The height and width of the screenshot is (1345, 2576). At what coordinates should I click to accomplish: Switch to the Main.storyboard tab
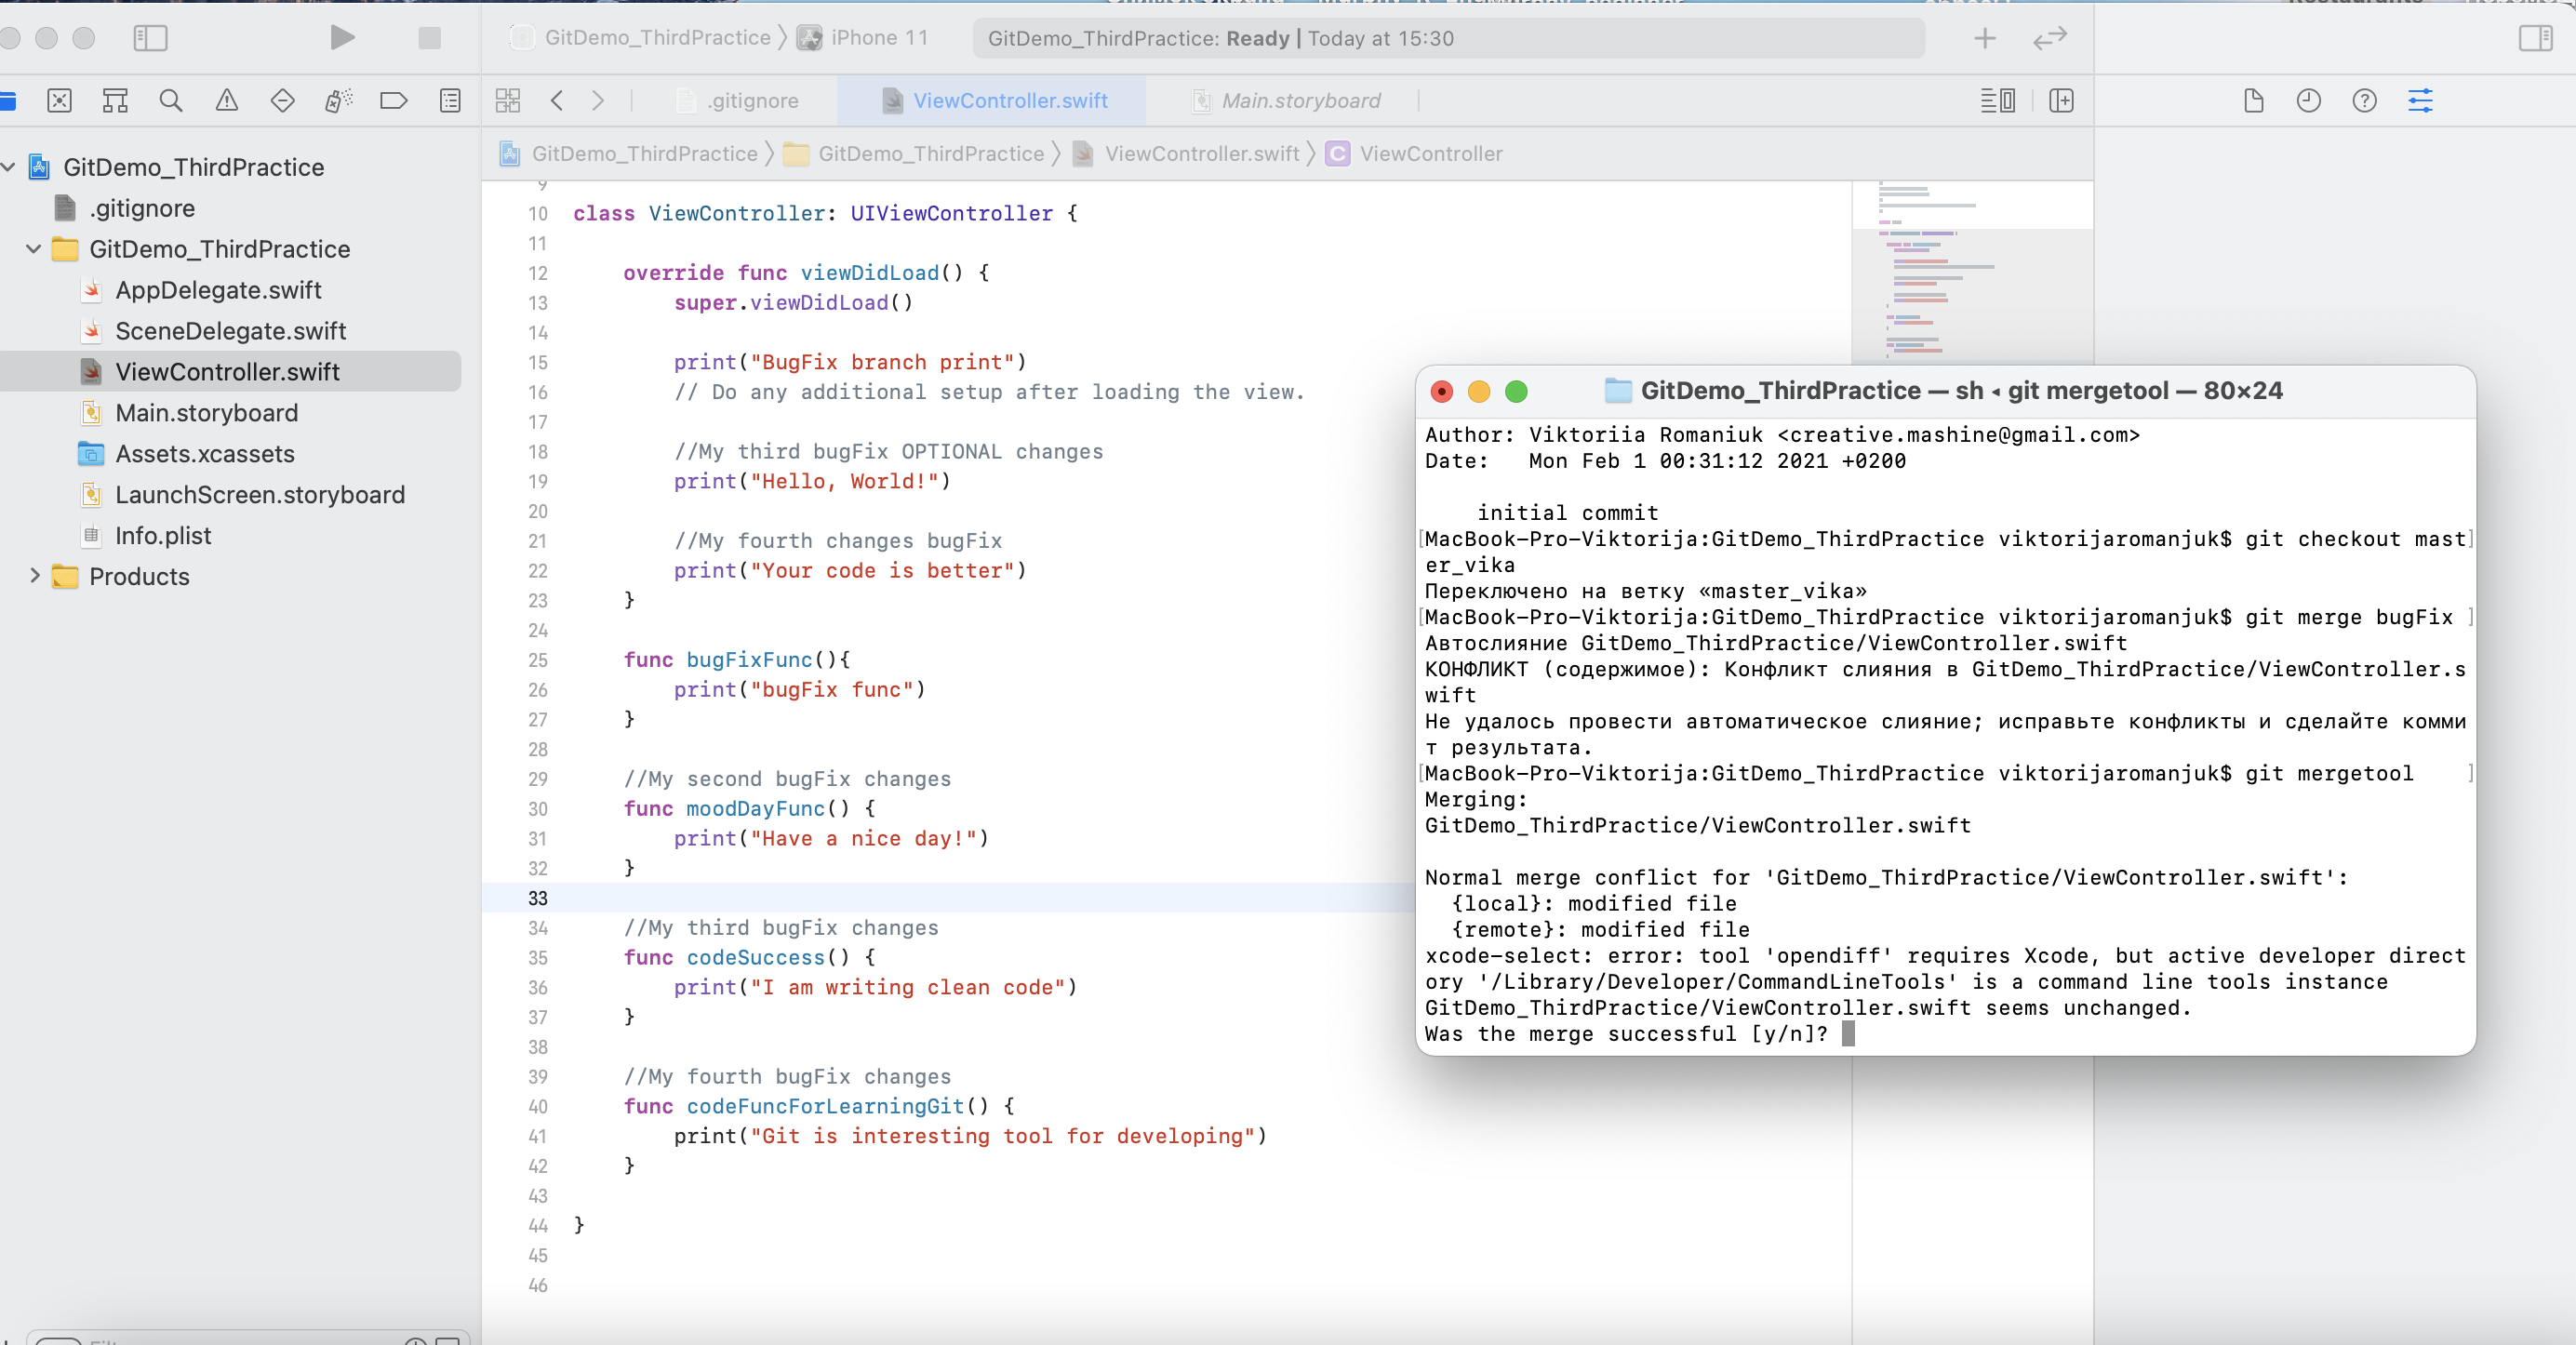pos(1286,100)
